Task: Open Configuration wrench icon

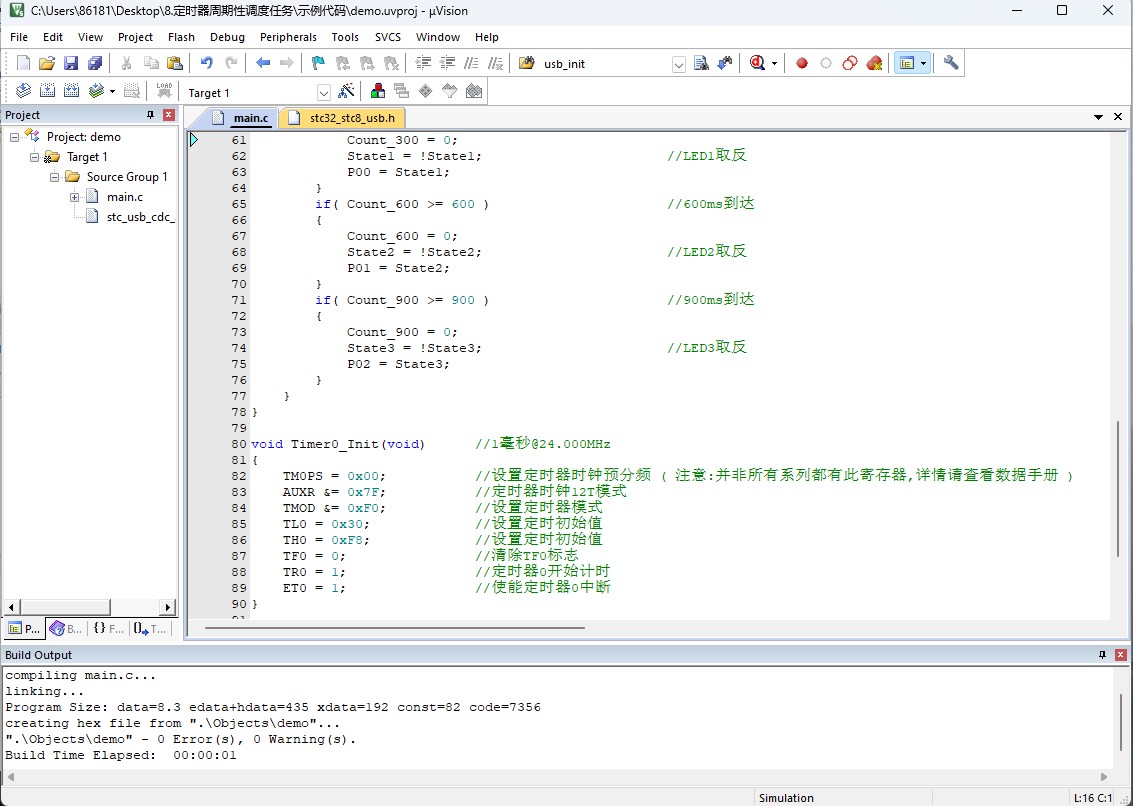Action: pyautogui.click(x=951, y=64)
